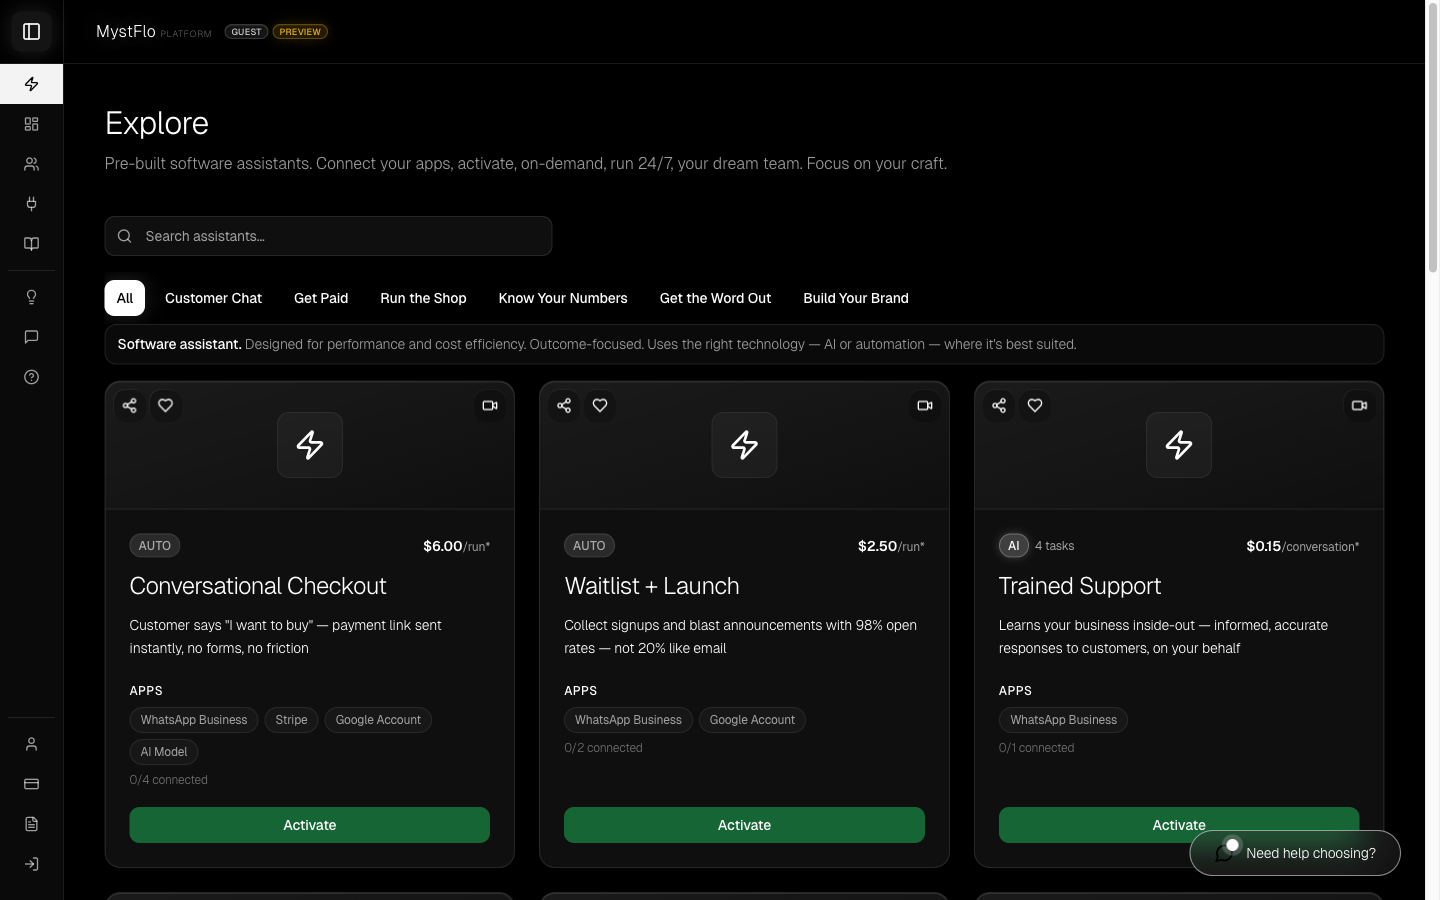The height and width of the screenshot is (900, 1440).
Task: Collapse the left sidebar panel
Action: [x=31, y=31]
